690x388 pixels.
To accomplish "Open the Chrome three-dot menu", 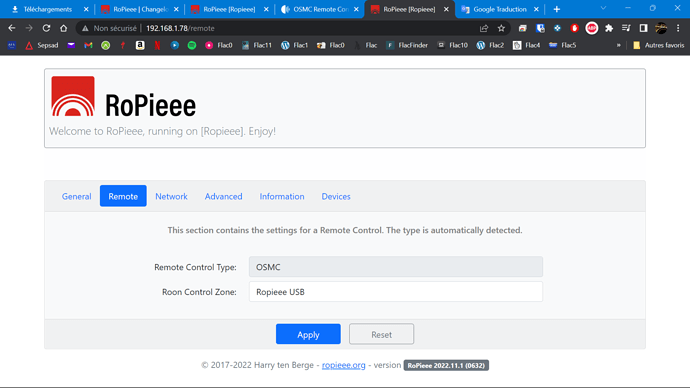I will pyautogui.click(x=678, y=28).
